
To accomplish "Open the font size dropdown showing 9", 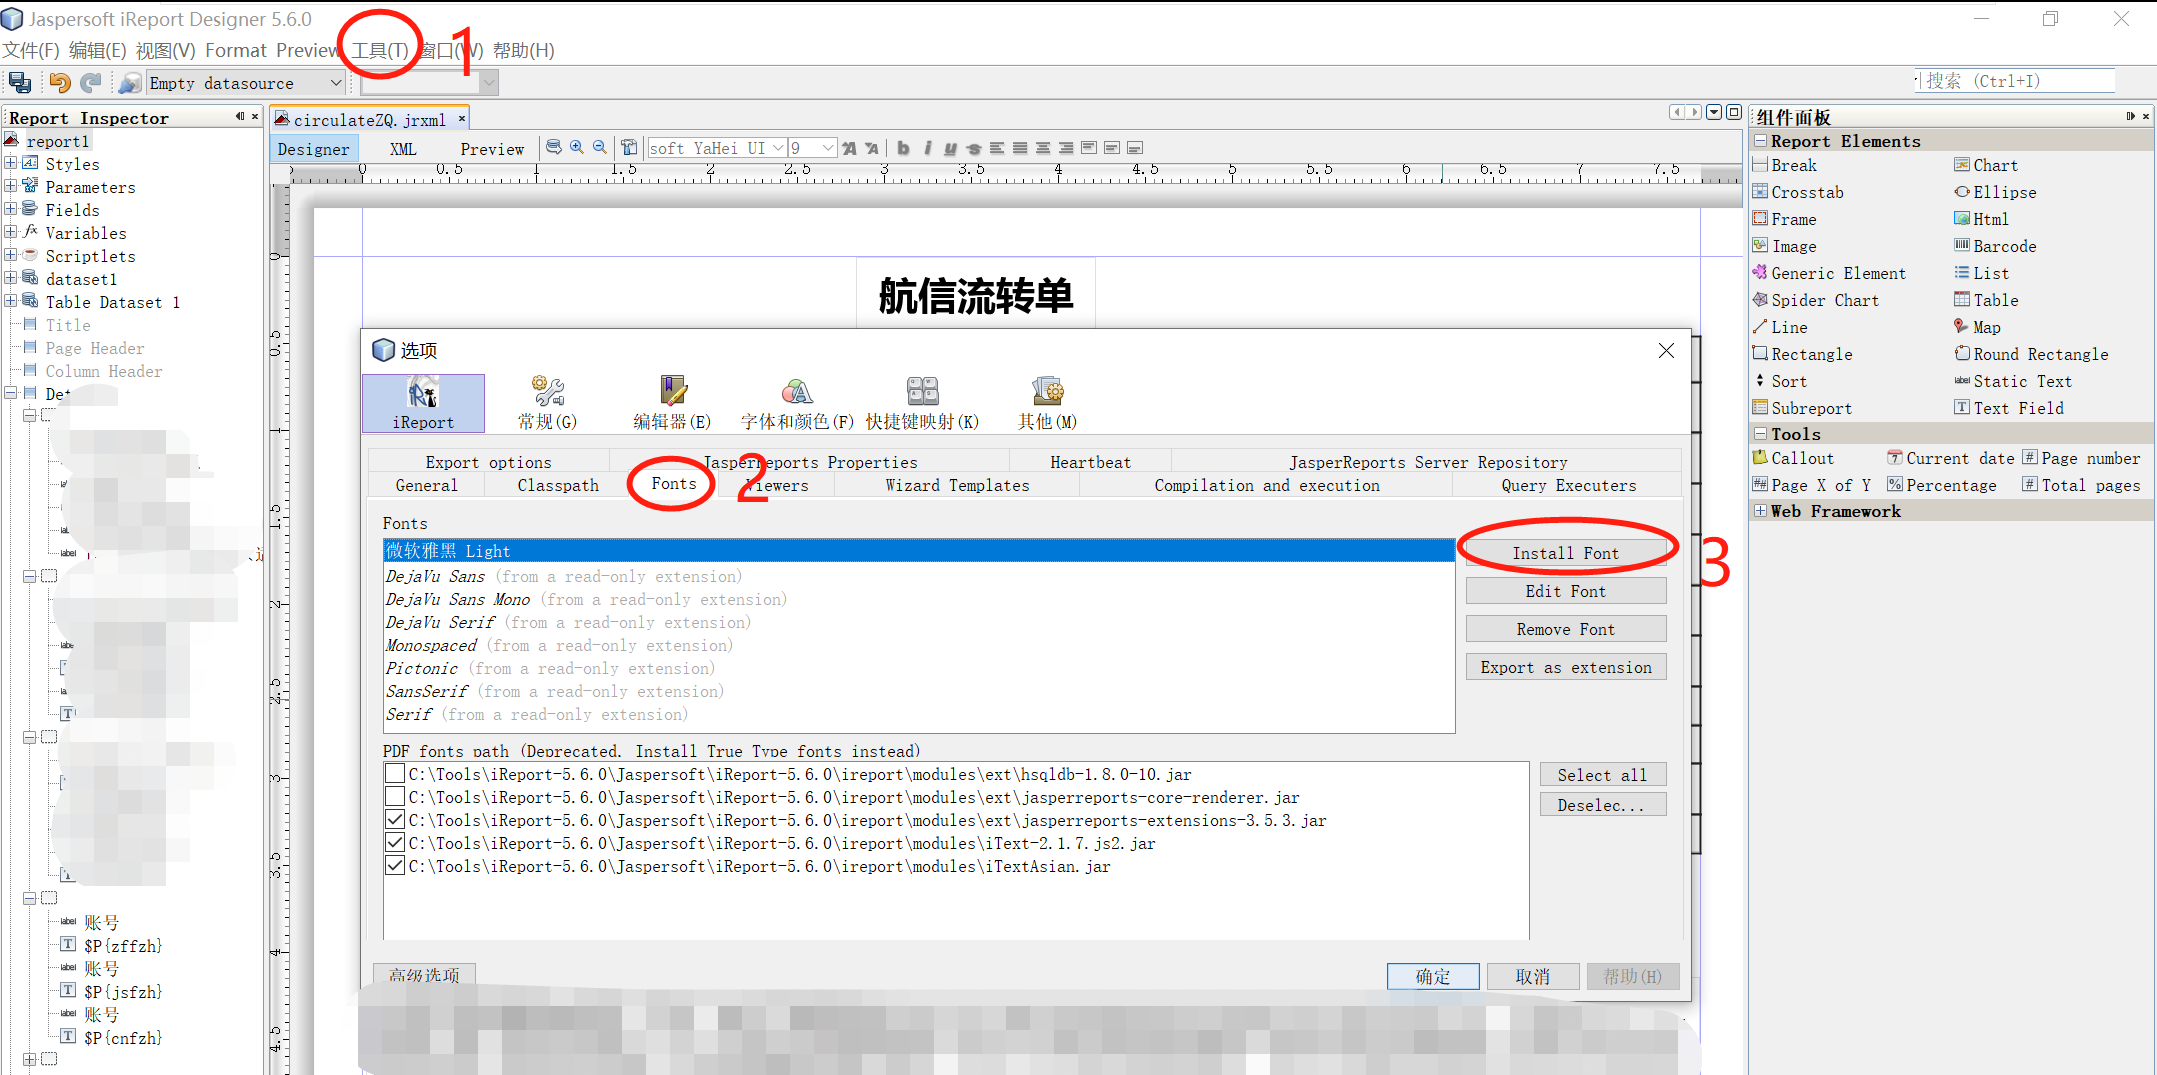I will (828, 148).
